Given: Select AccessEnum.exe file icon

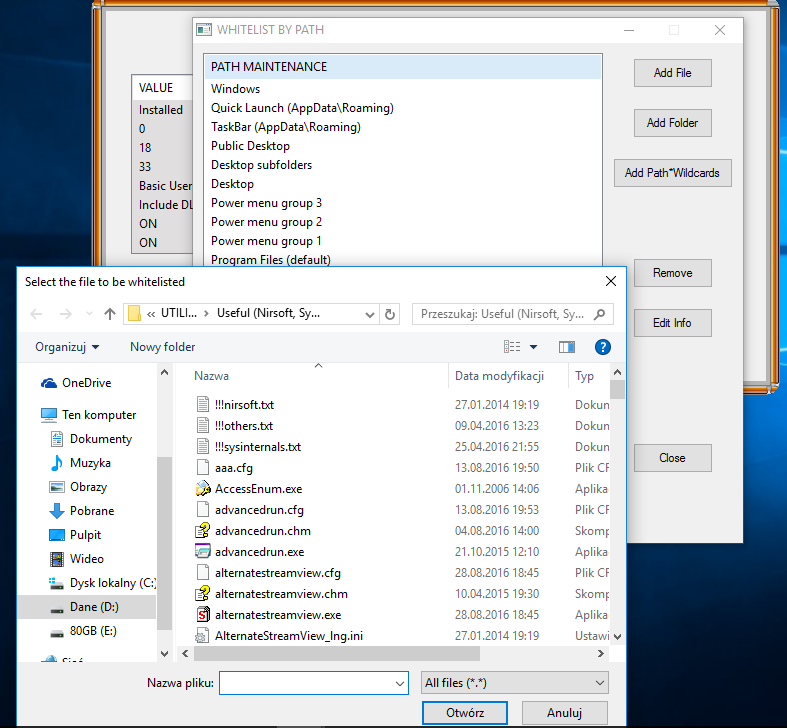Looking at the screenshot, I should pyautogui.click(x=204, y=489).
